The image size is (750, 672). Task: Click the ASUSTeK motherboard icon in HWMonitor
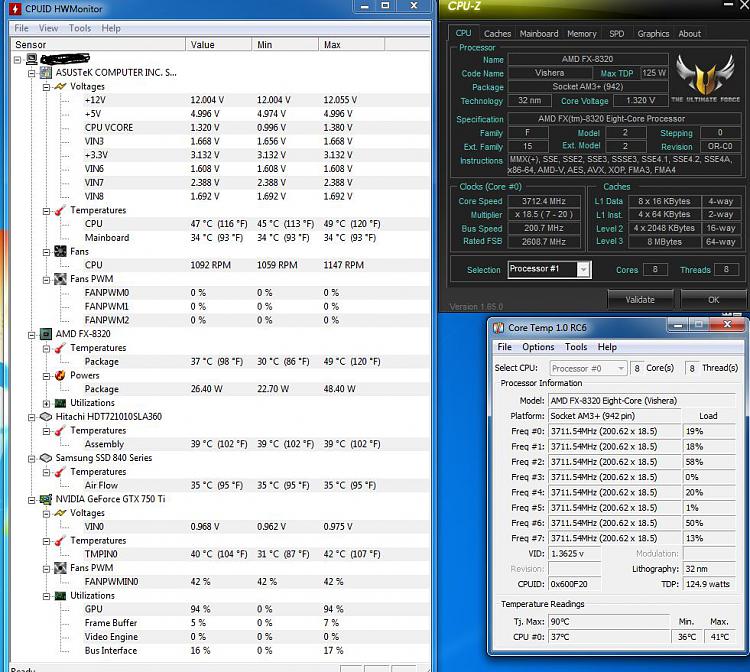click(x=45, y=73)
